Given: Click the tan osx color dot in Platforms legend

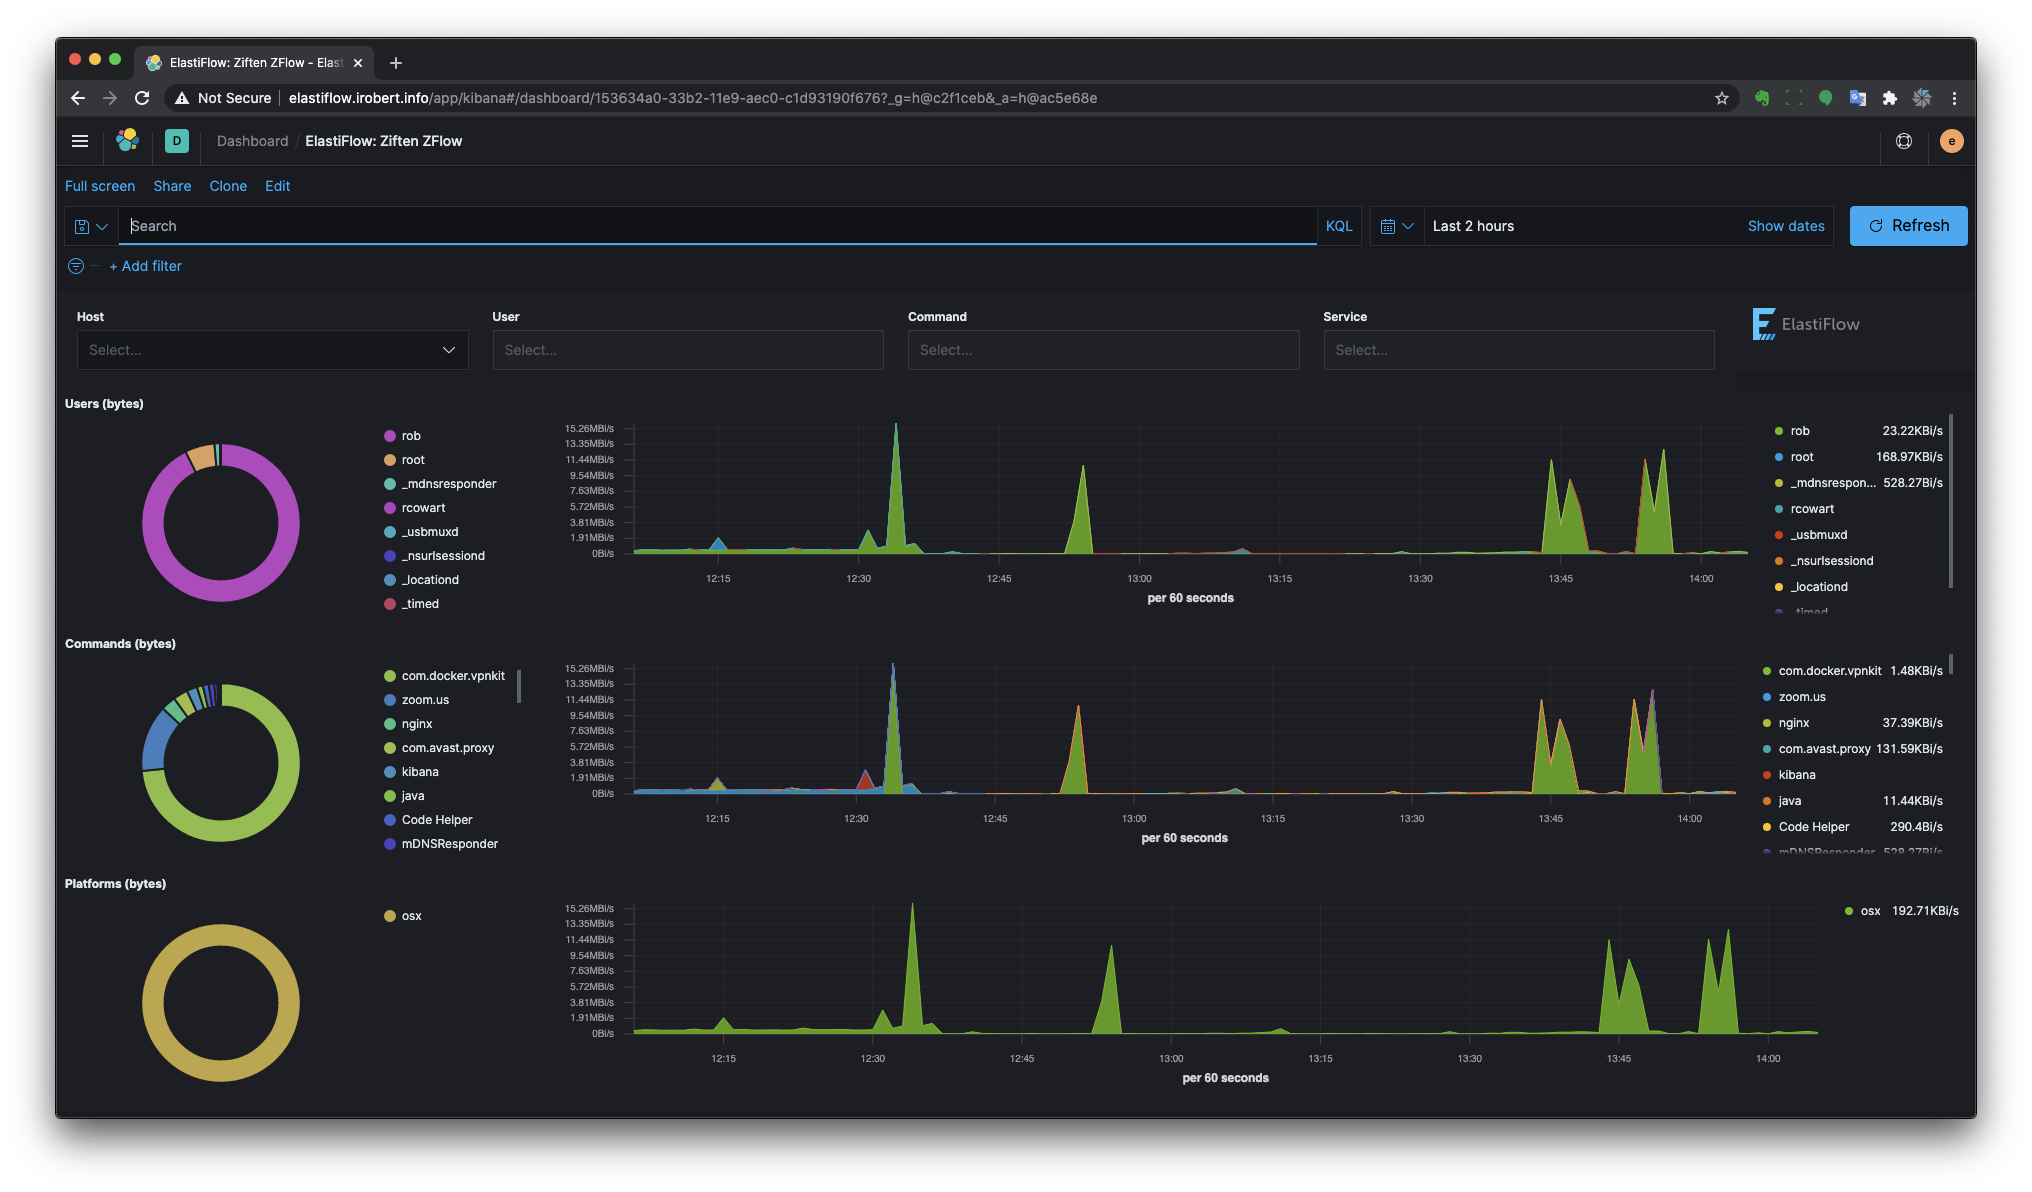Looking at the screenshot, I should [x=390, y=916].
